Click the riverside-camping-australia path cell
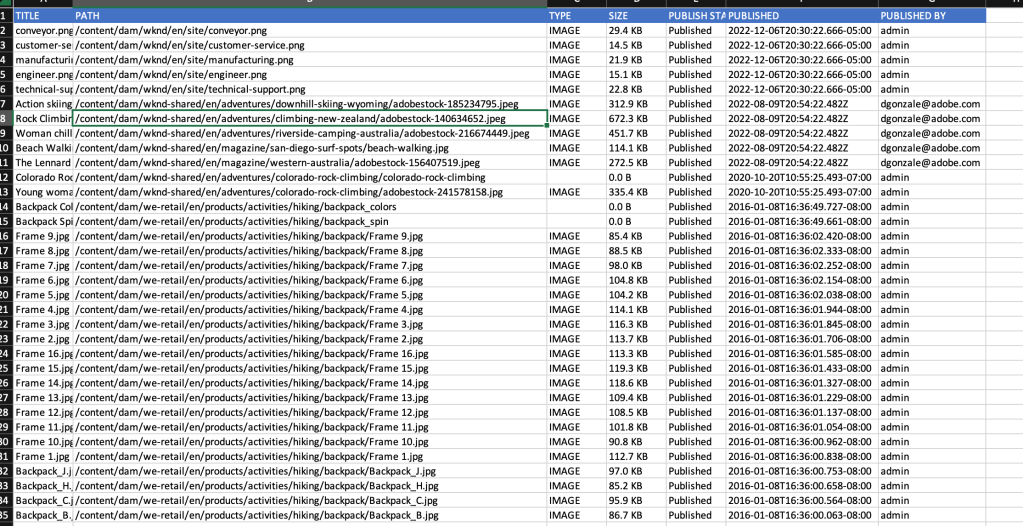 pos(309,133)
